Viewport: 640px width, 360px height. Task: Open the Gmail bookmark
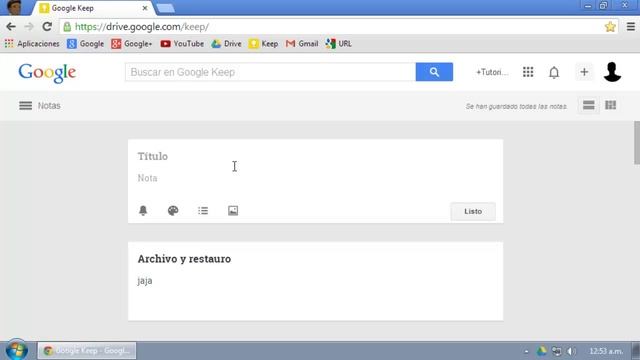tap(302, 44)
